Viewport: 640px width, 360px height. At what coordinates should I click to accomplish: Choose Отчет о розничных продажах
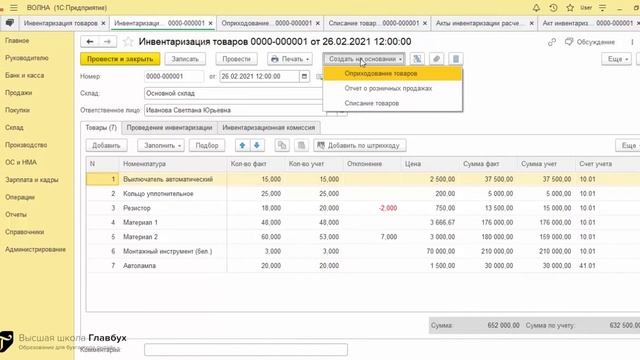pyautogui.click(x=393, y=88)
